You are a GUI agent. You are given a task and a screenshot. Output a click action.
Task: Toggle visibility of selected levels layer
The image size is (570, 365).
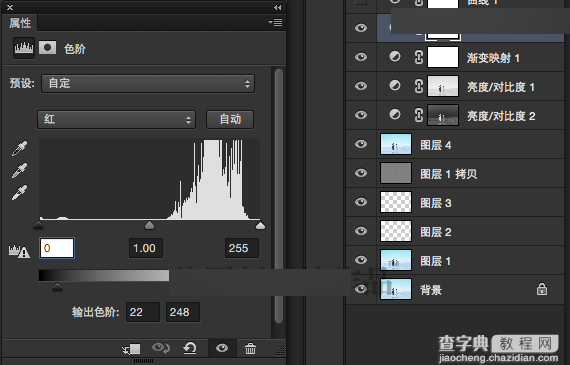[361, 28]
